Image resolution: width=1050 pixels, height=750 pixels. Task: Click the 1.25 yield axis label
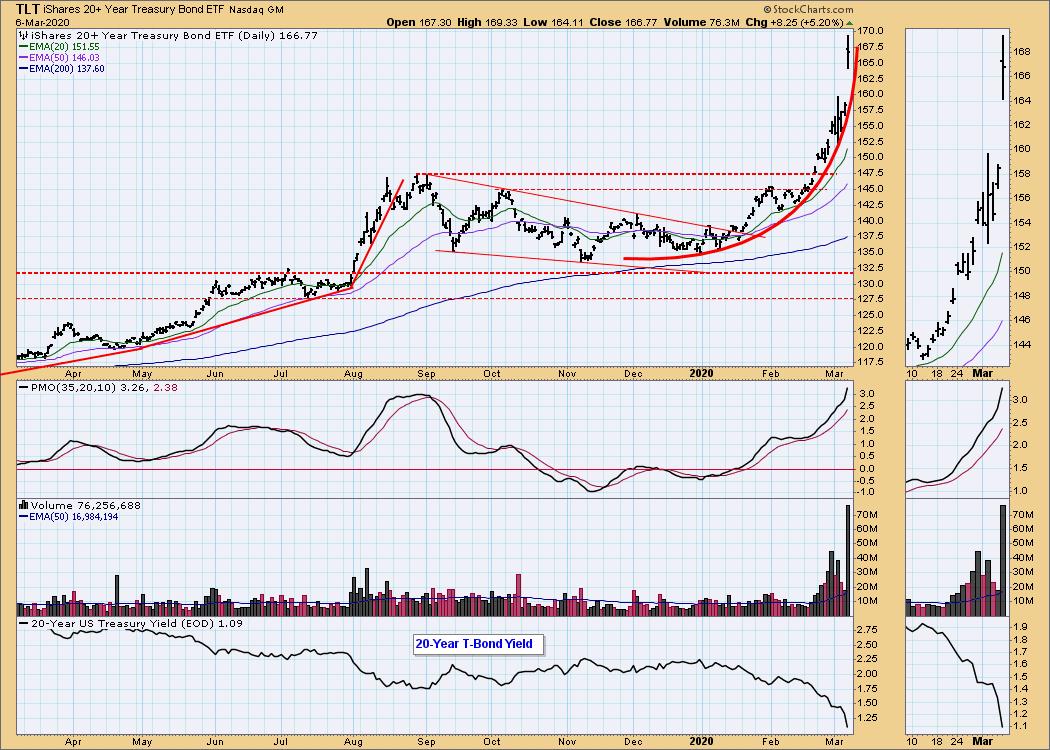[867, 719]
